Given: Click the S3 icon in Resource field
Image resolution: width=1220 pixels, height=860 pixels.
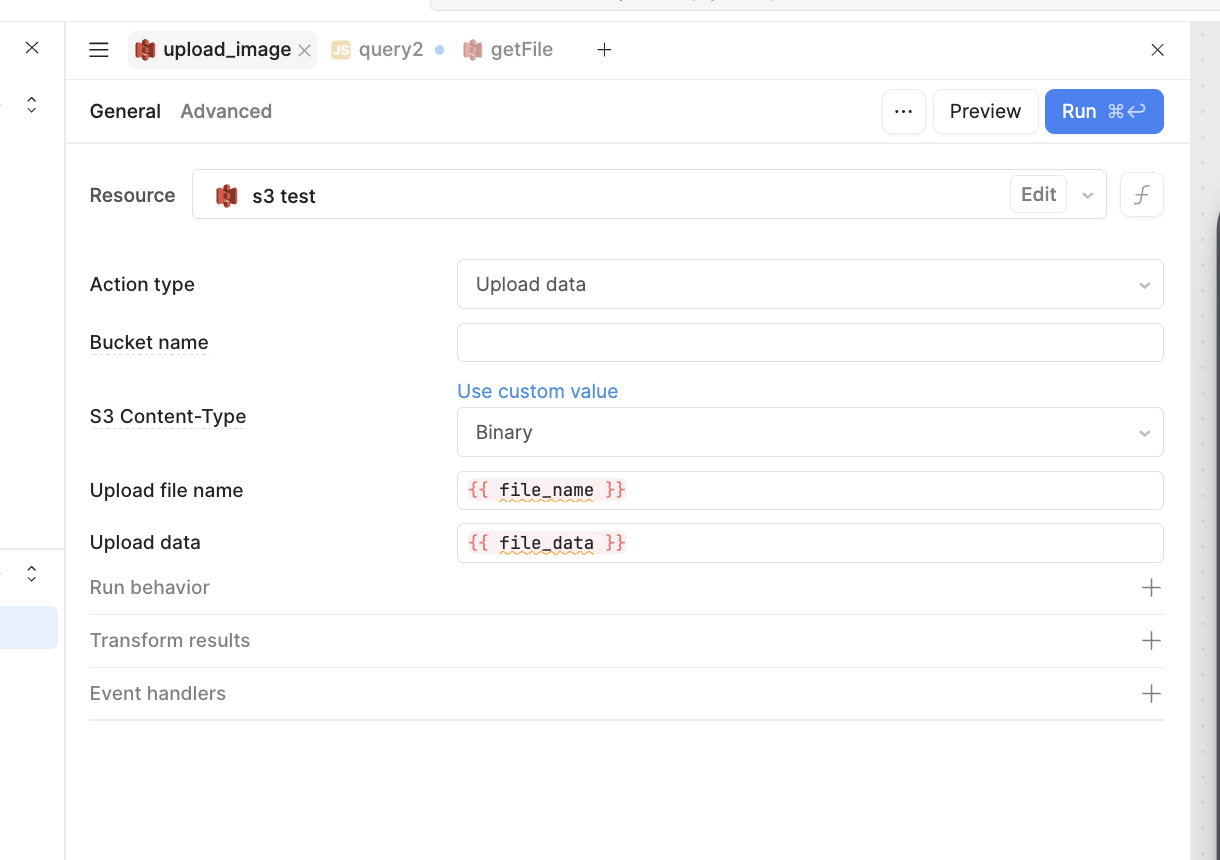Looking at the screenshot, I should point(227,196).
